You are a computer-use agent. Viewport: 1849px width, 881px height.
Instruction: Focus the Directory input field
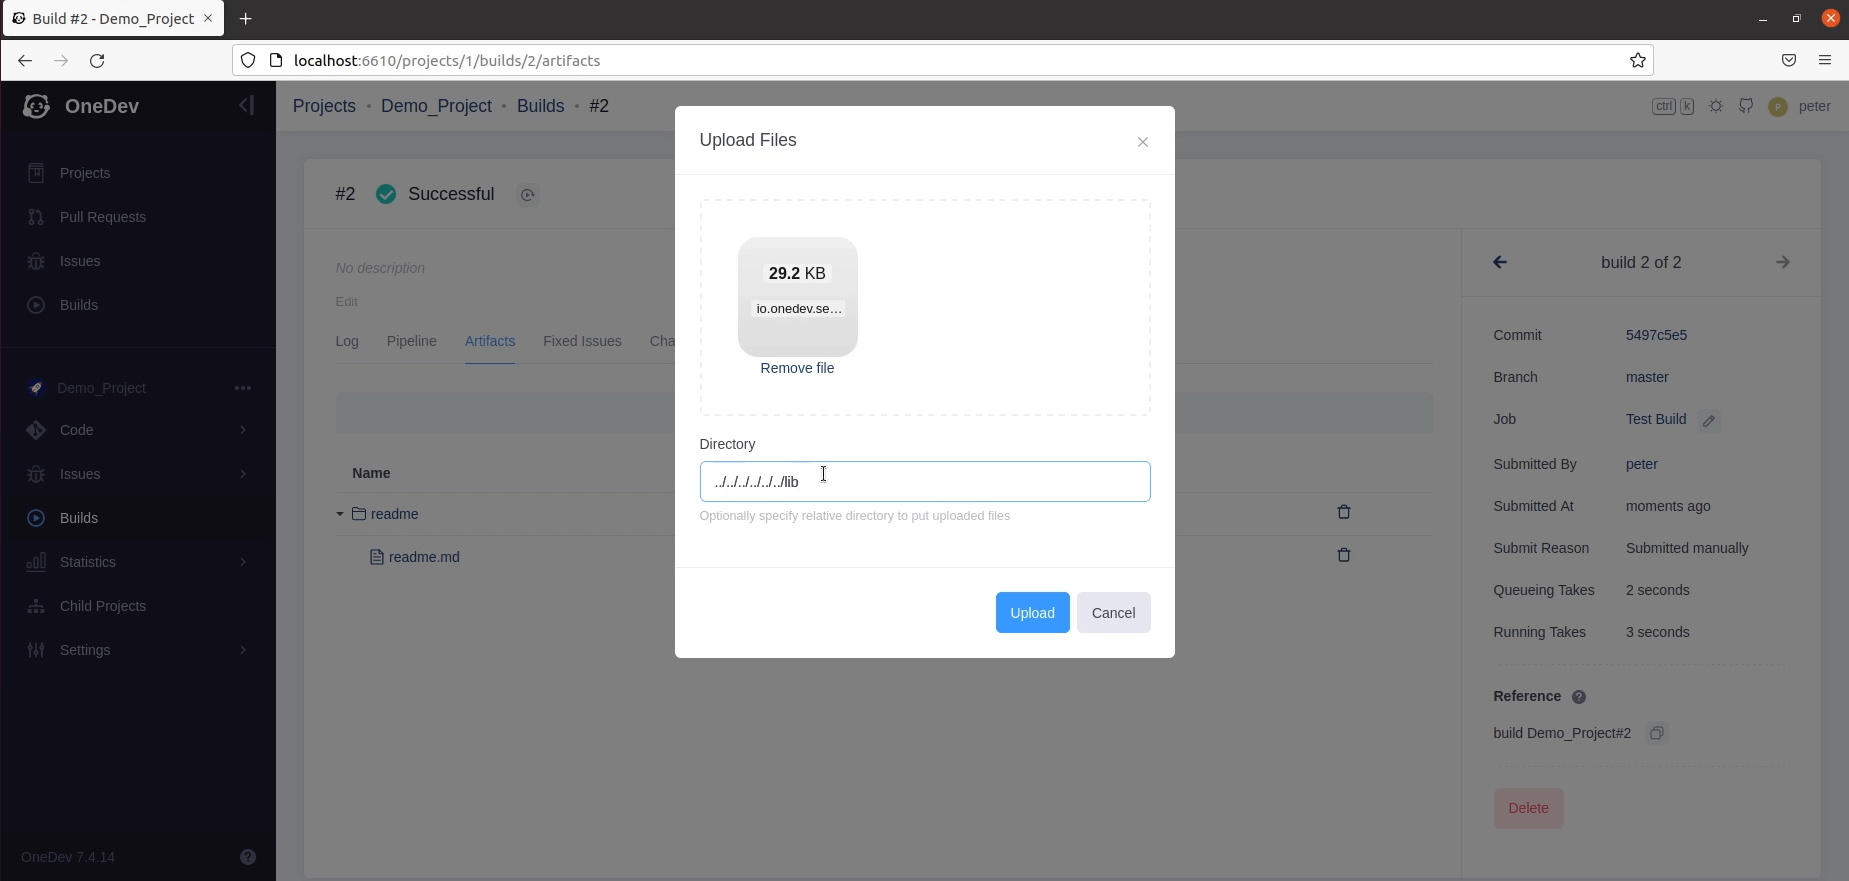[925, 482]
